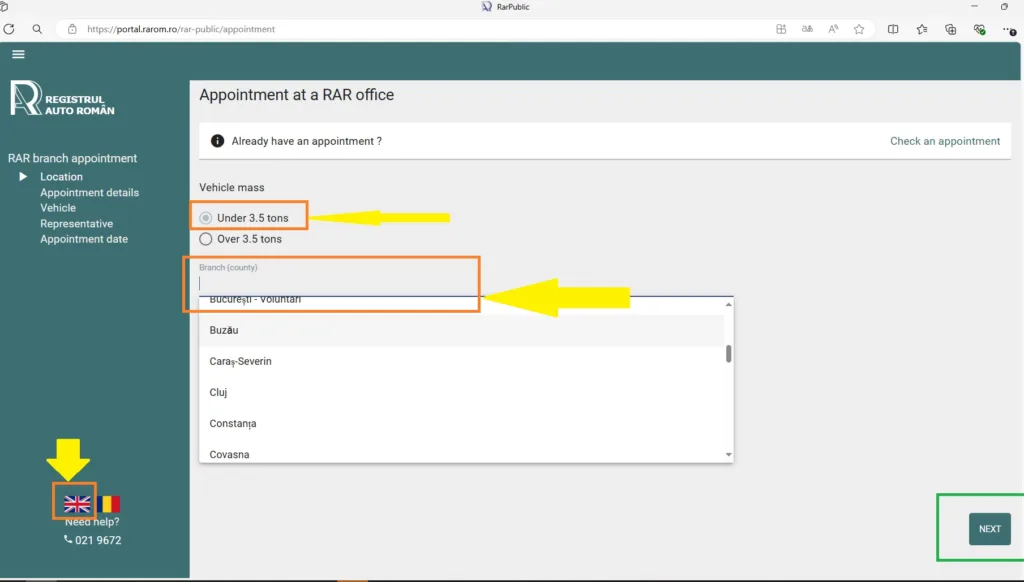Switch language using the UK flag
This screenshot has width=1024, height=582.
tap(77, 504)
